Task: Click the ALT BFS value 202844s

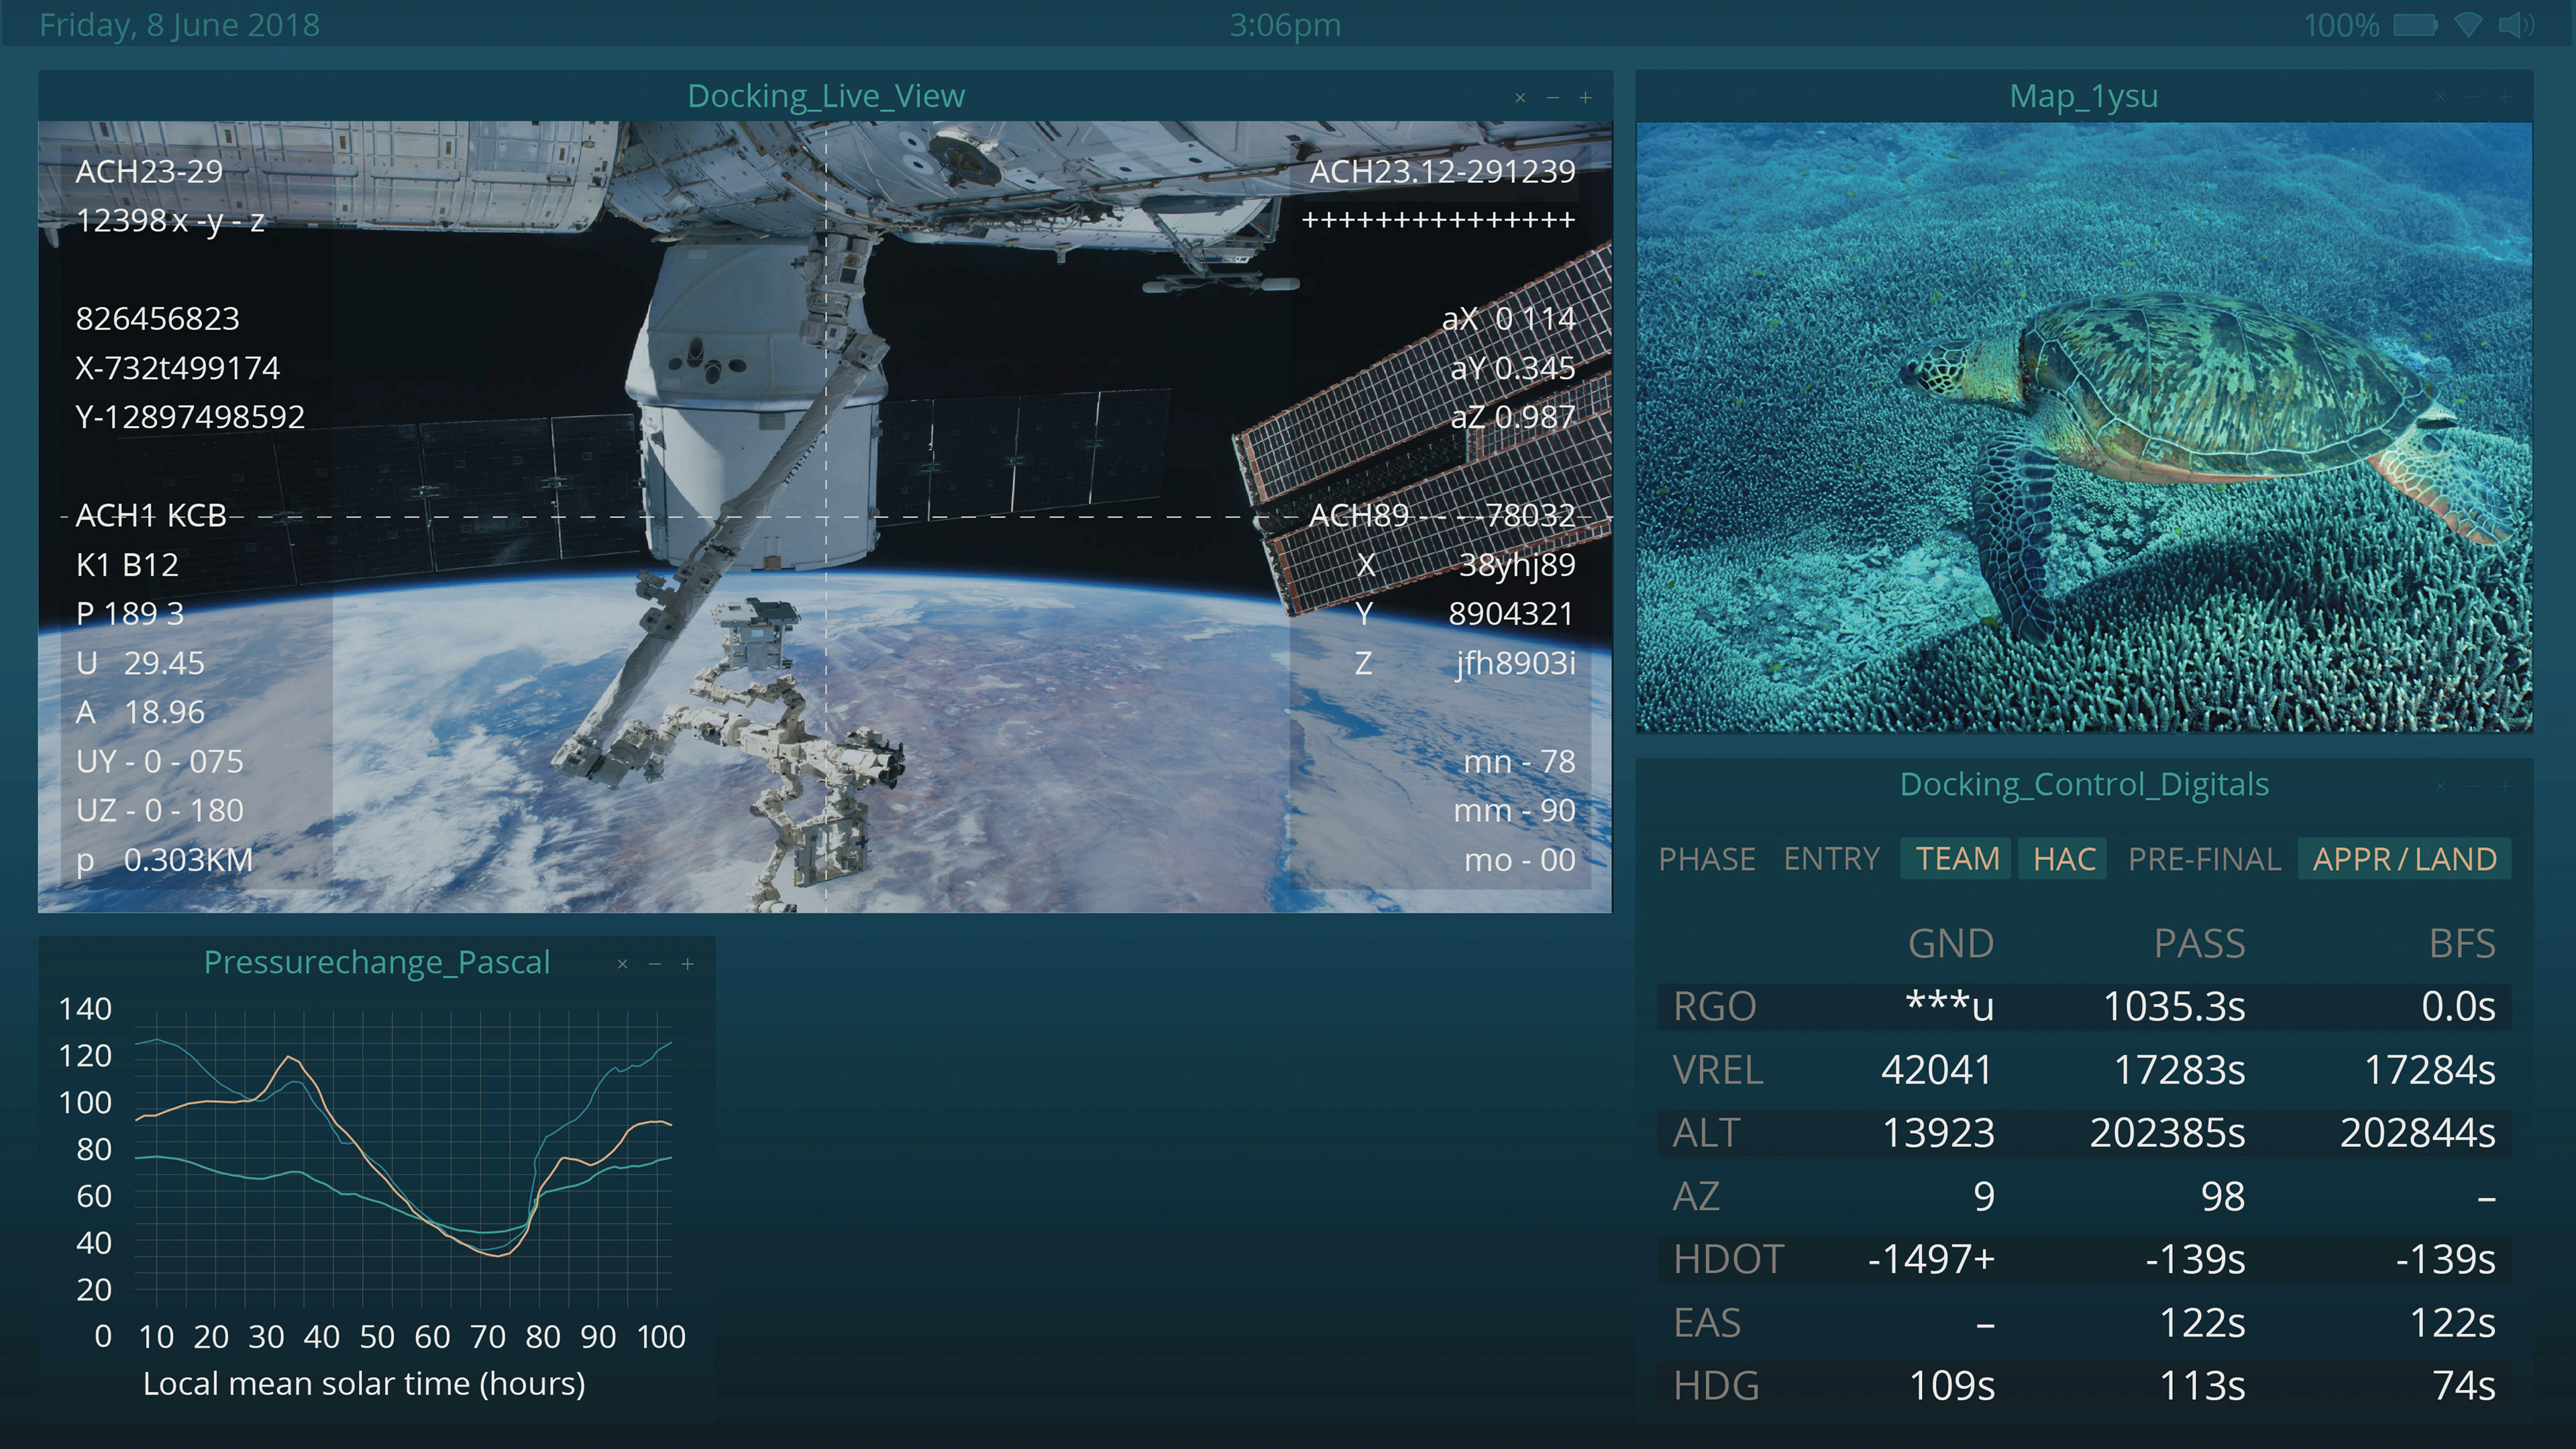Action: [2417, 1133]
